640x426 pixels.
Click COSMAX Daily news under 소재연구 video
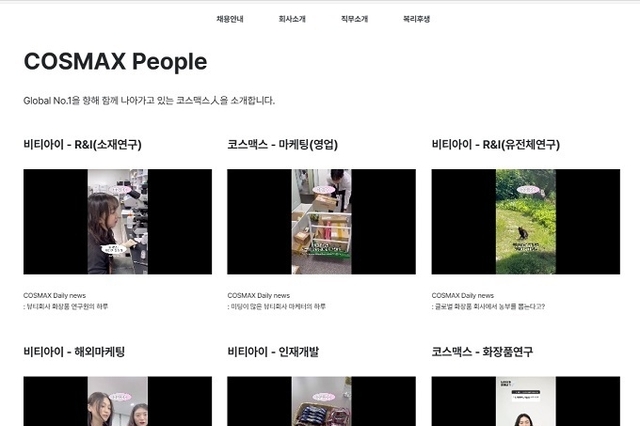click(x=55, y=295)
